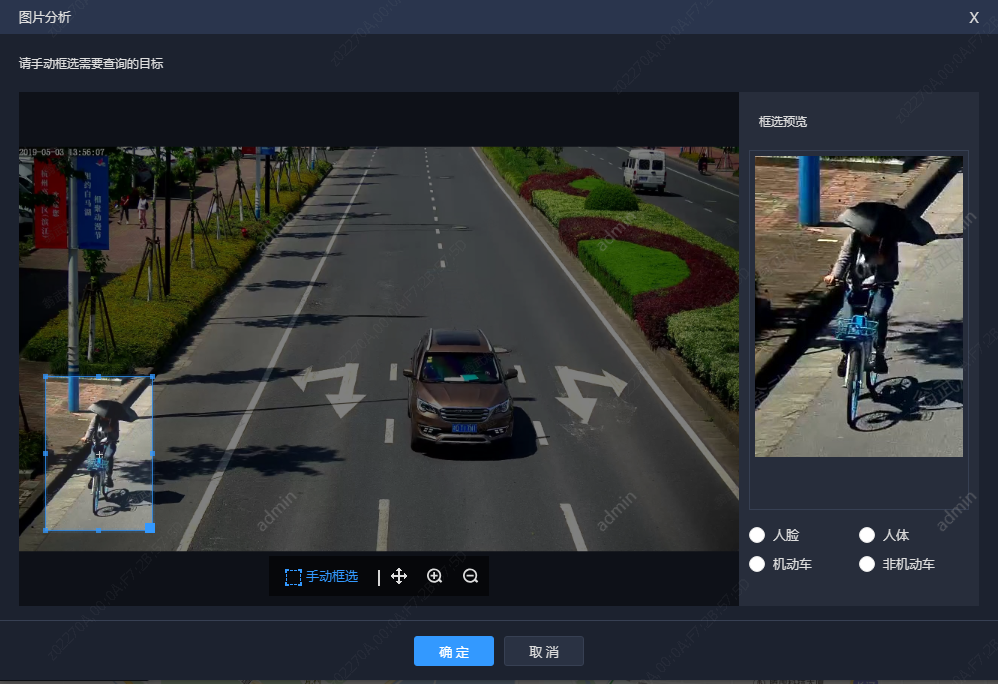Click the zoom in magnifier icon
This screenshot has width=998, height=684.
click(x=435, y=576)
